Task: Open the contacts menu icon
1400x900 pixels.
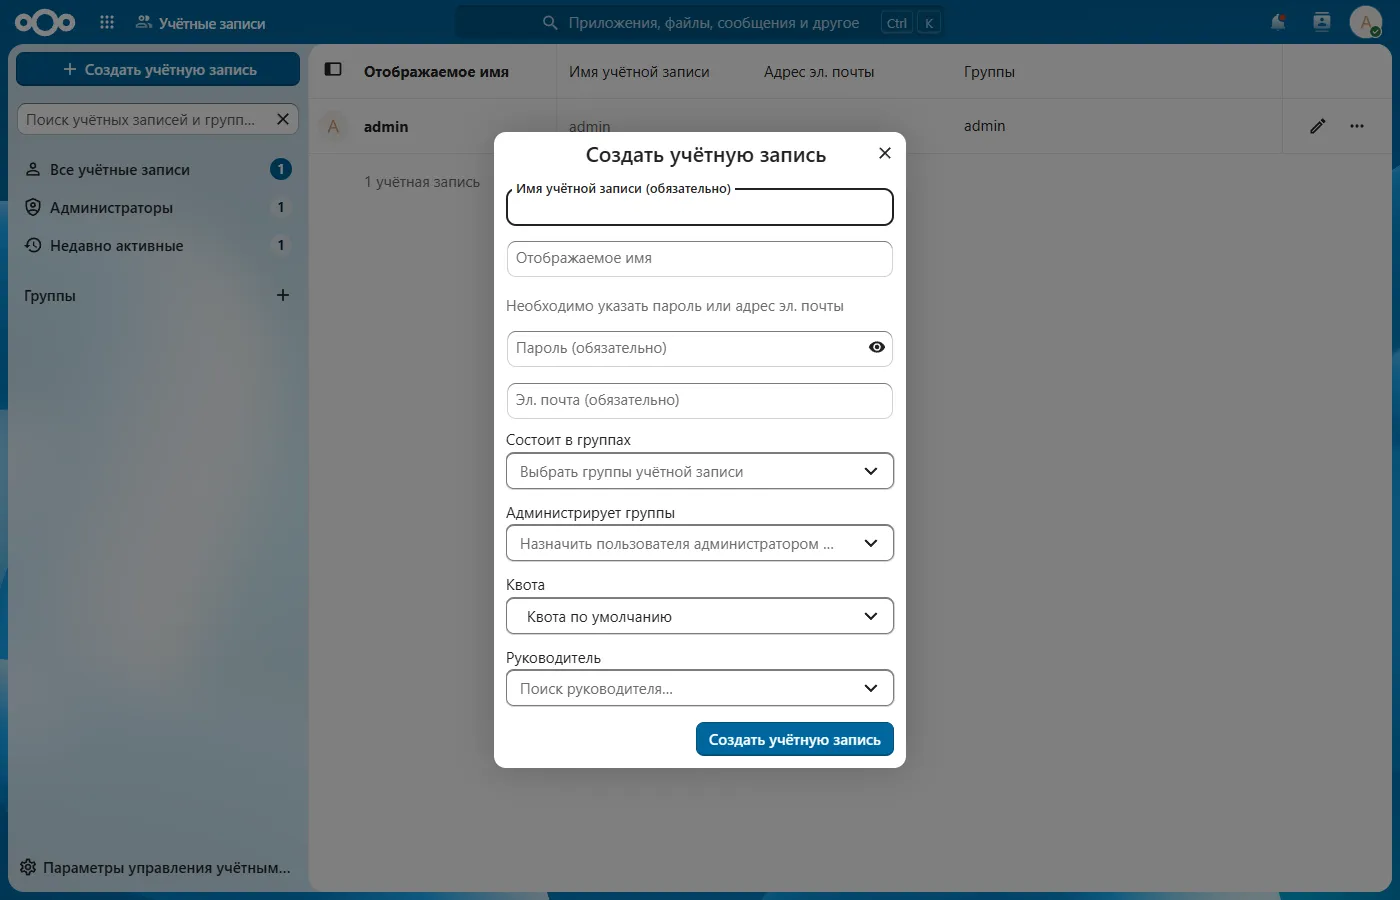Action: point(1322,22)
